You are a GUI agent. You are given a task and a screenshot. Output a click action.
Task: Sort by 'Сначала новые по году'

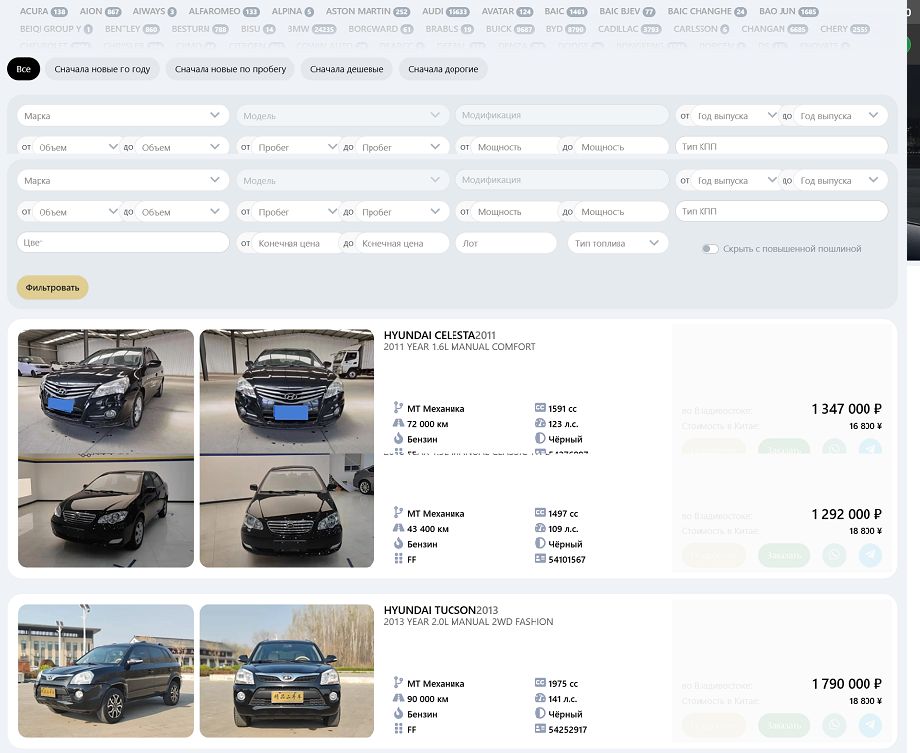(102, 69)
